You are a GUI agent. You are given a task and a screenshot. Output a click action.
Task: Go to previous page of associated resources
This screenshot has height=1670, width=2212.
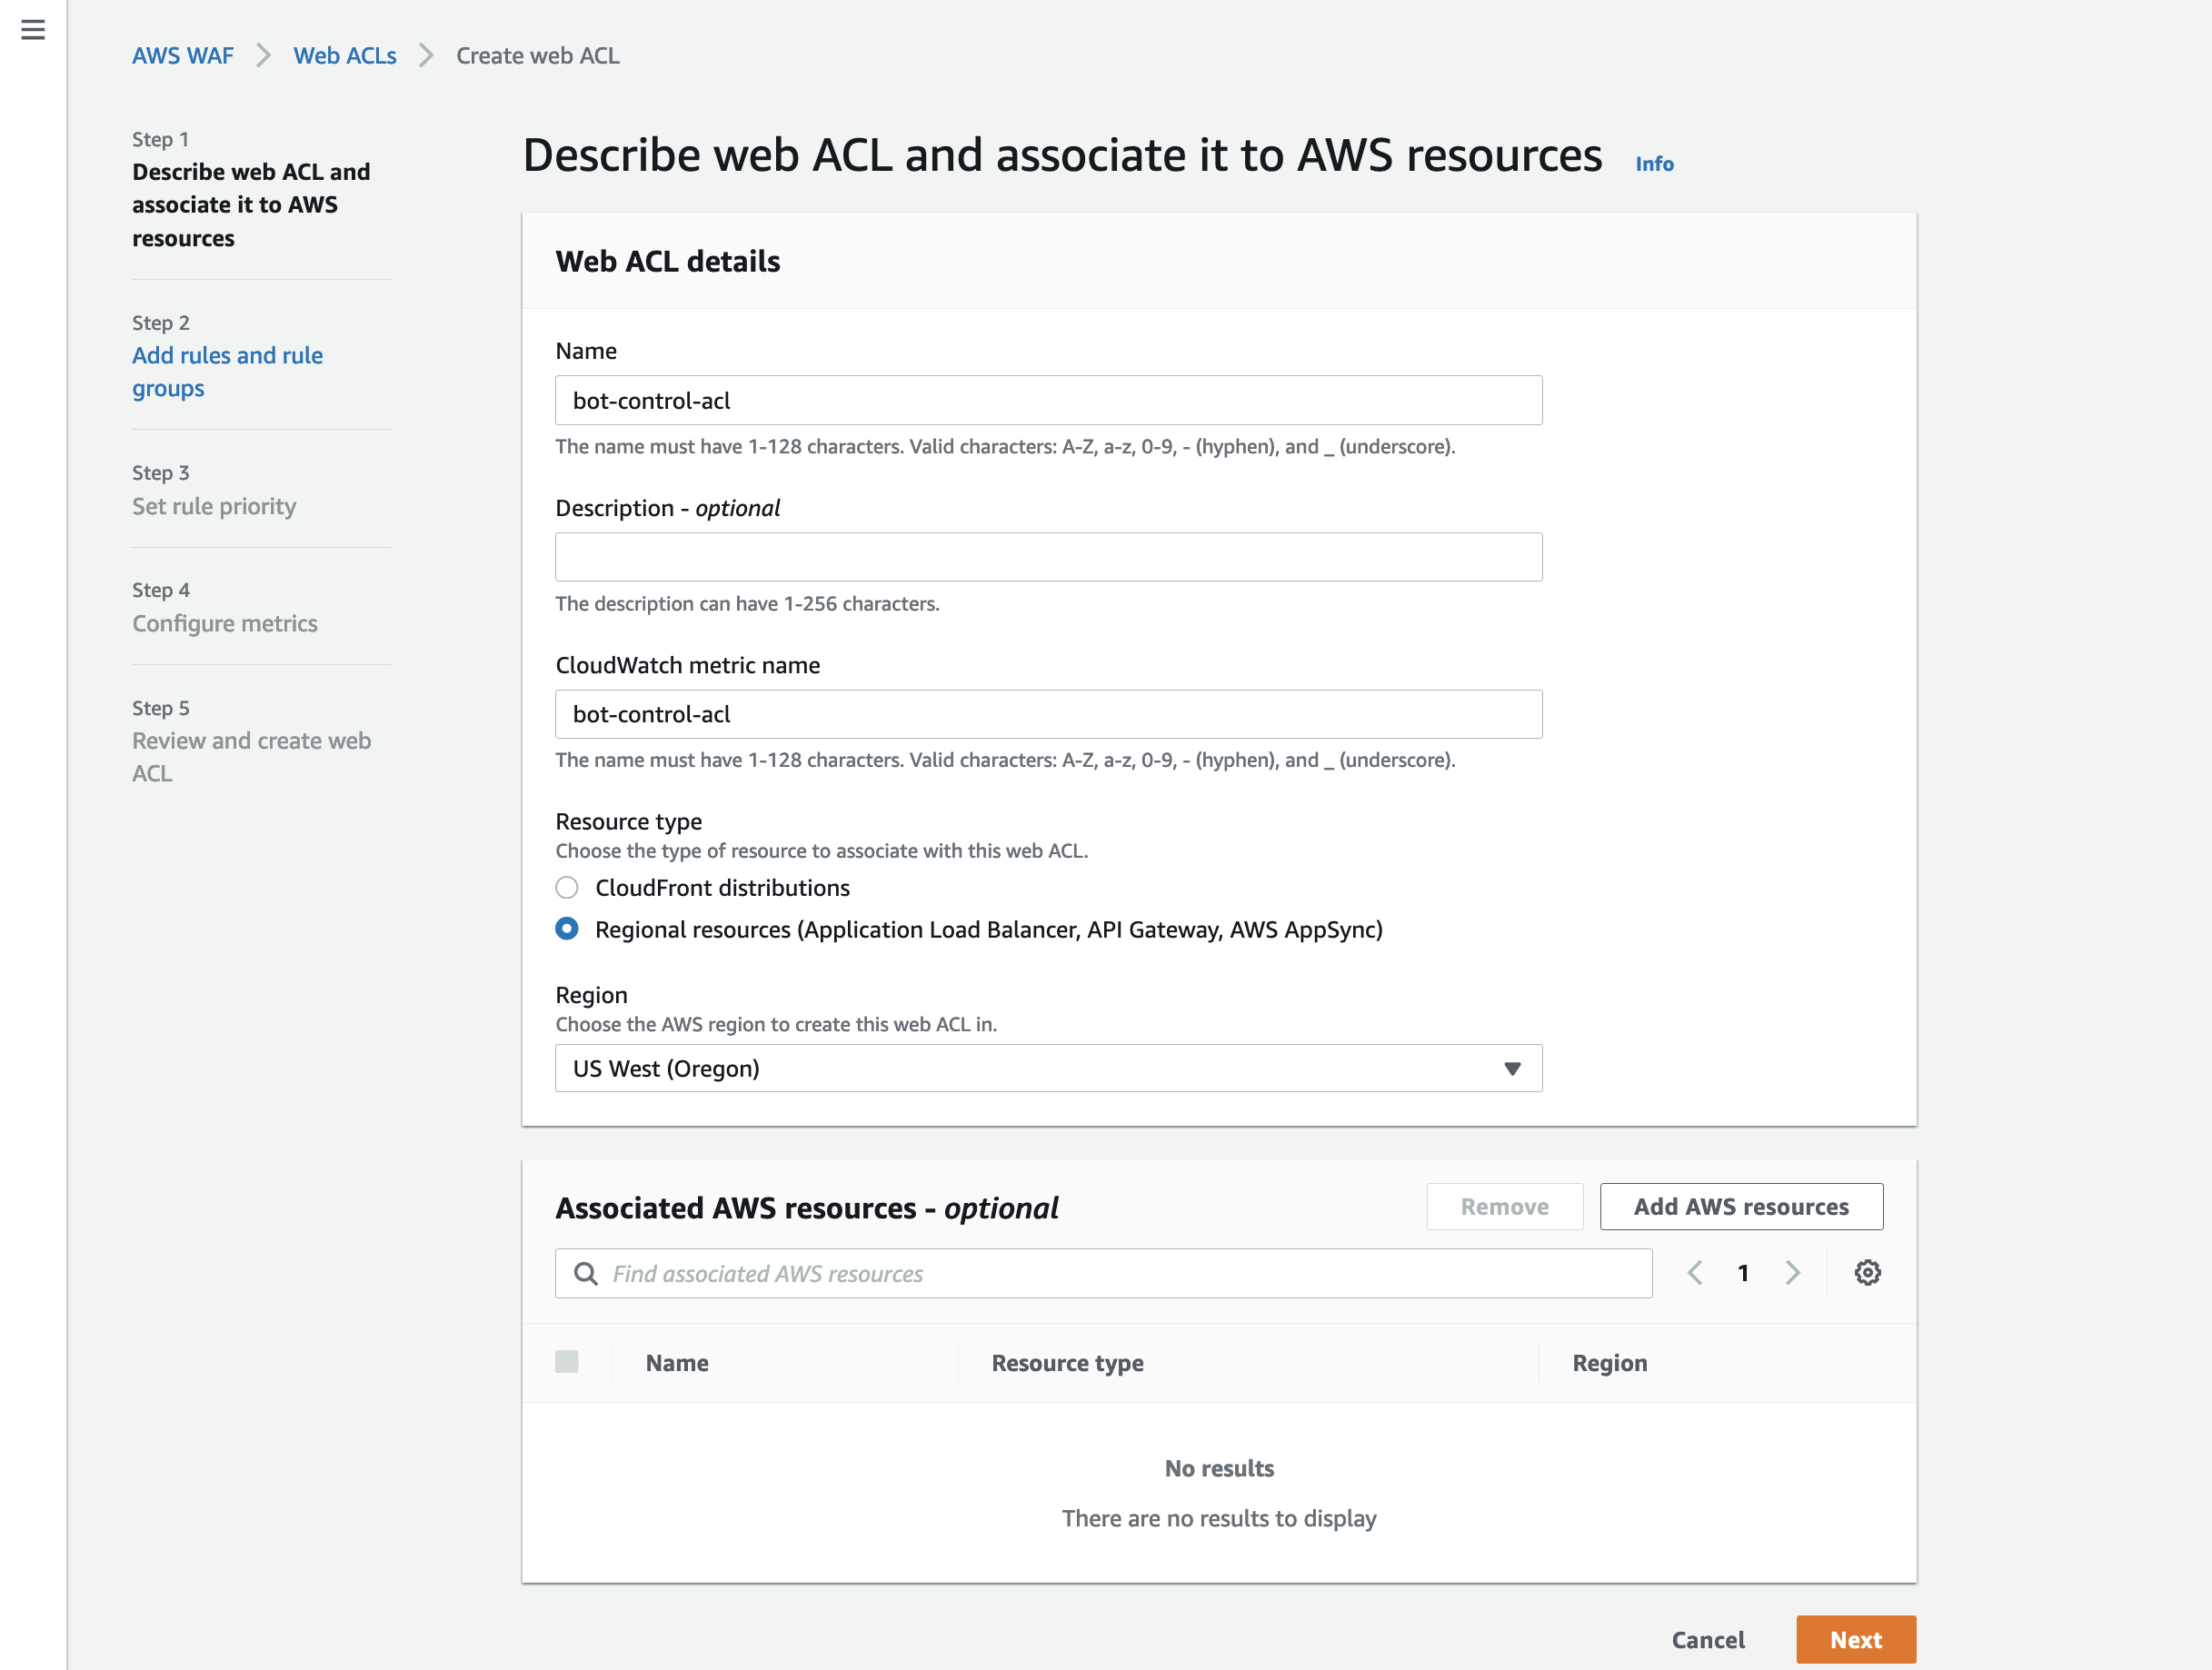click(x=1695, y=1272)
